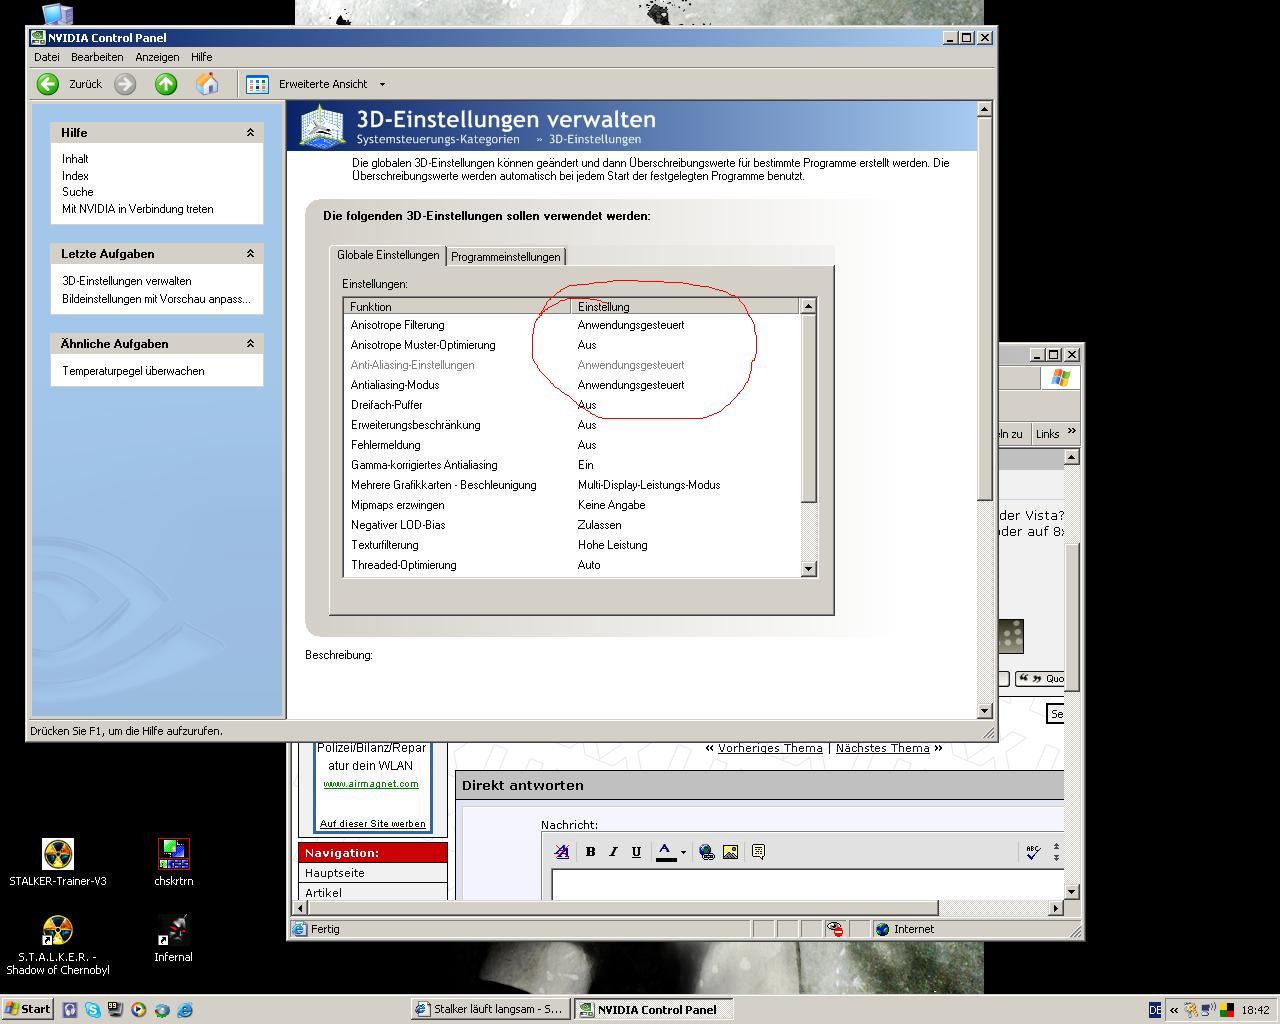Click the Erweiterte Ansicht view icon
The width and height of the screenshot is (1280, 1024).
coord(257,84)
